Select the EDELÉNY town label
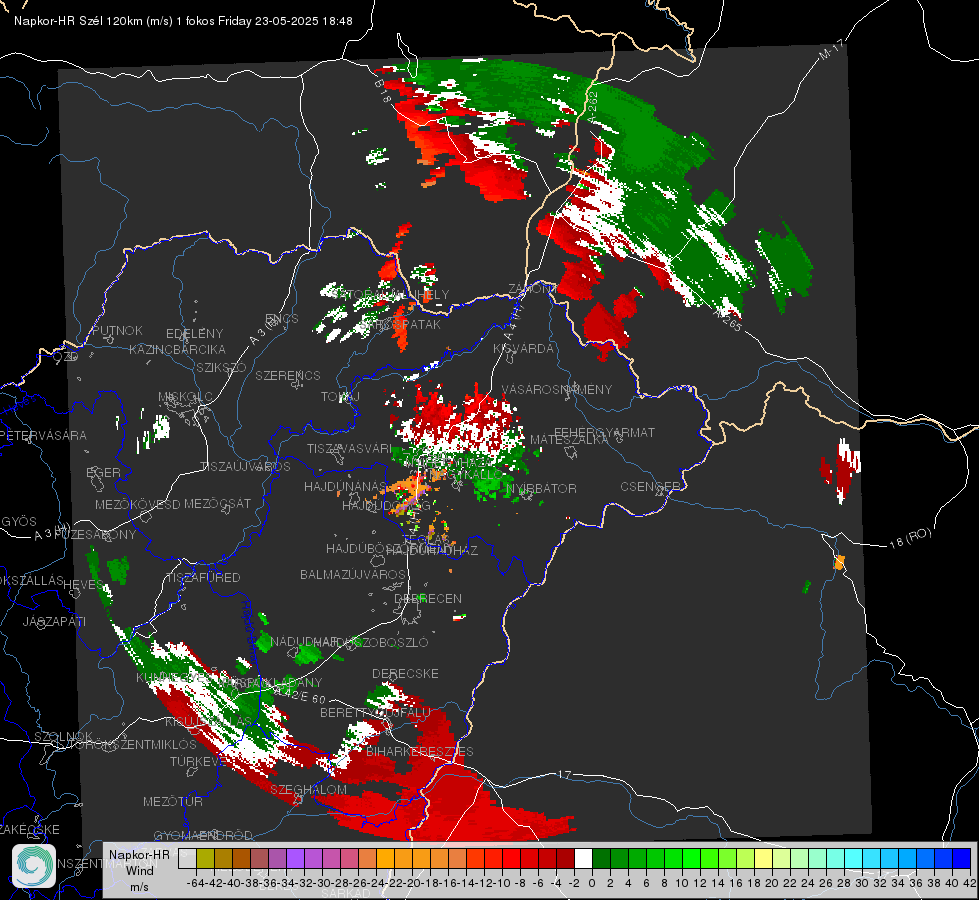Image resolution: width=979 pixels, height=900 pixels. (194, 334)
